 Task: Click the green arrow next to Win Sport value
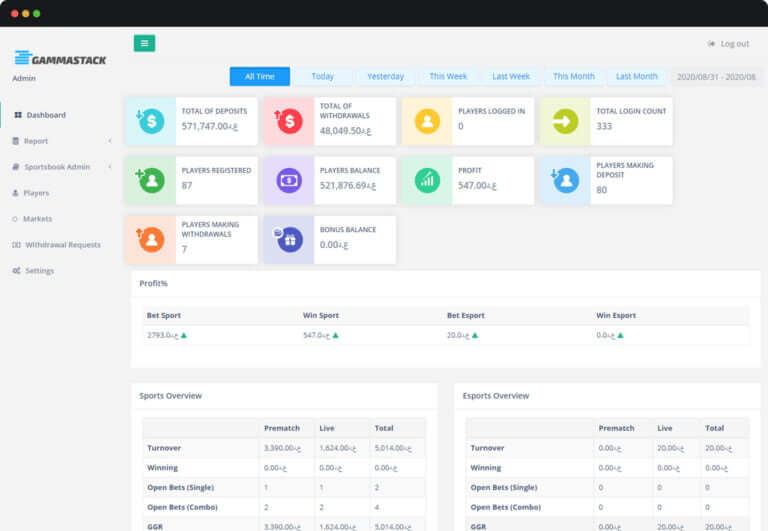tap(336, 336)
